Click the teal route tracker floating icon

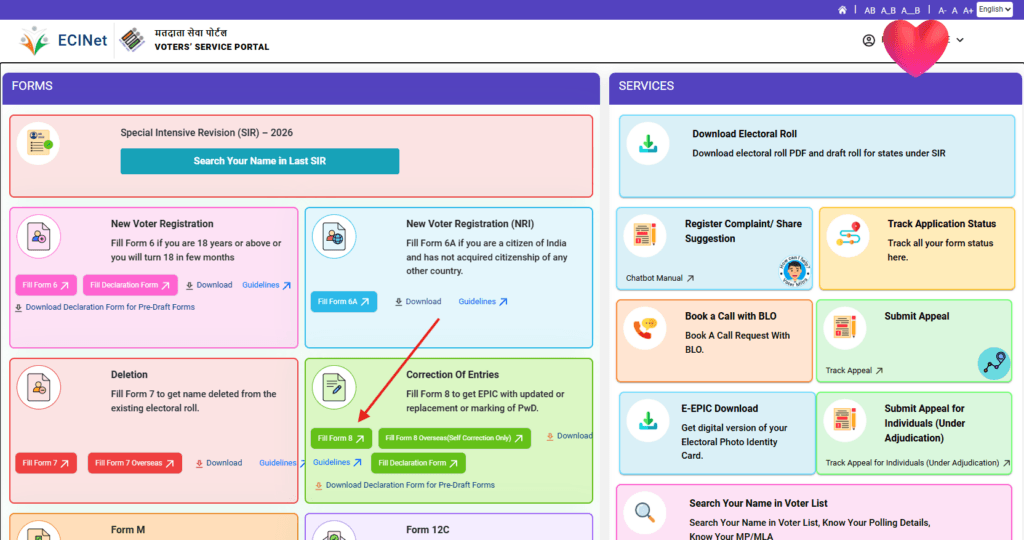pos(994,364)
